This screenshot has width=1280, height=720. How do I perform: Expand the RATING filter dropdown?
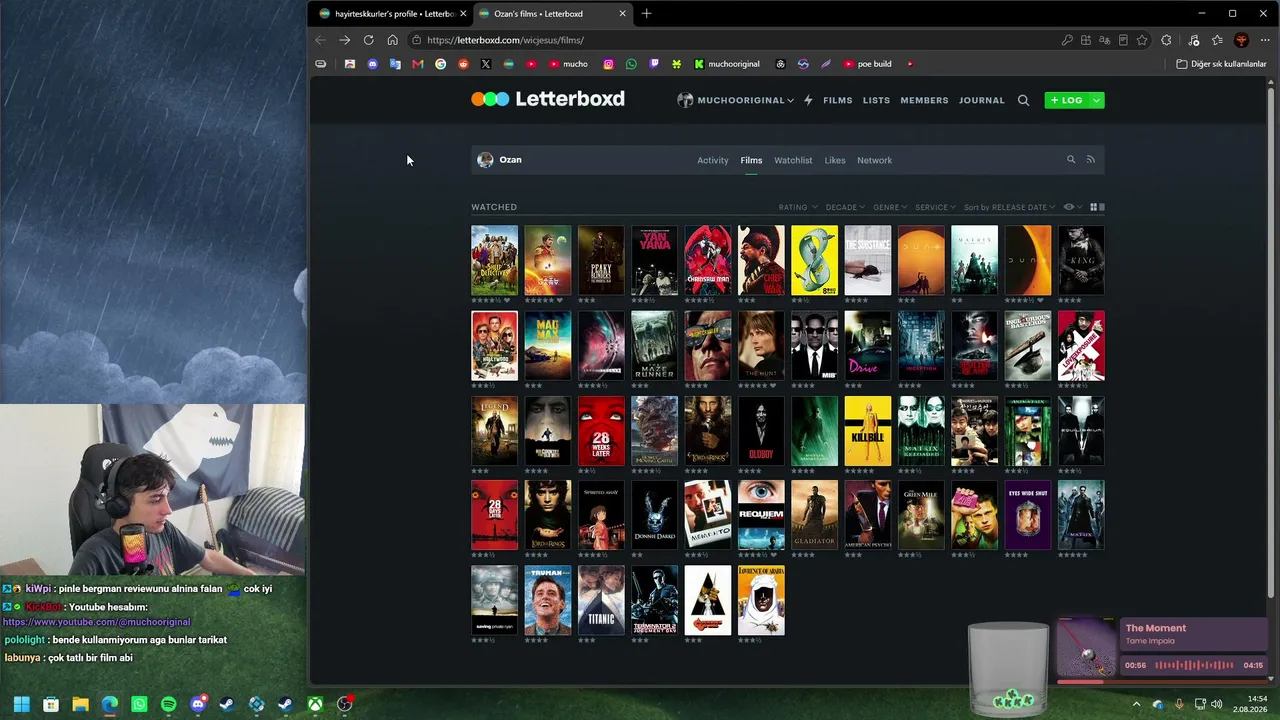[x=798, y=207]
